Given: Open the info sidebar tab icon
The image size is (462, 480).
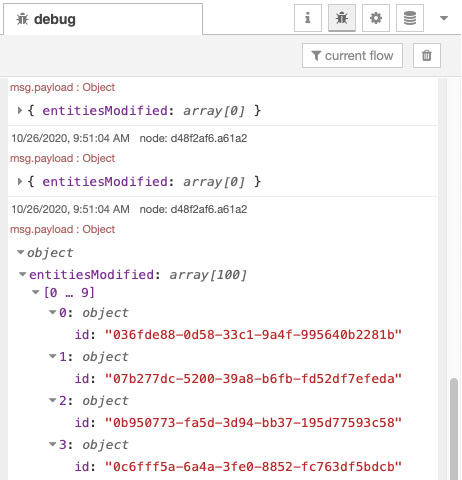Looking at the screenshot, I should coord(308,18).
